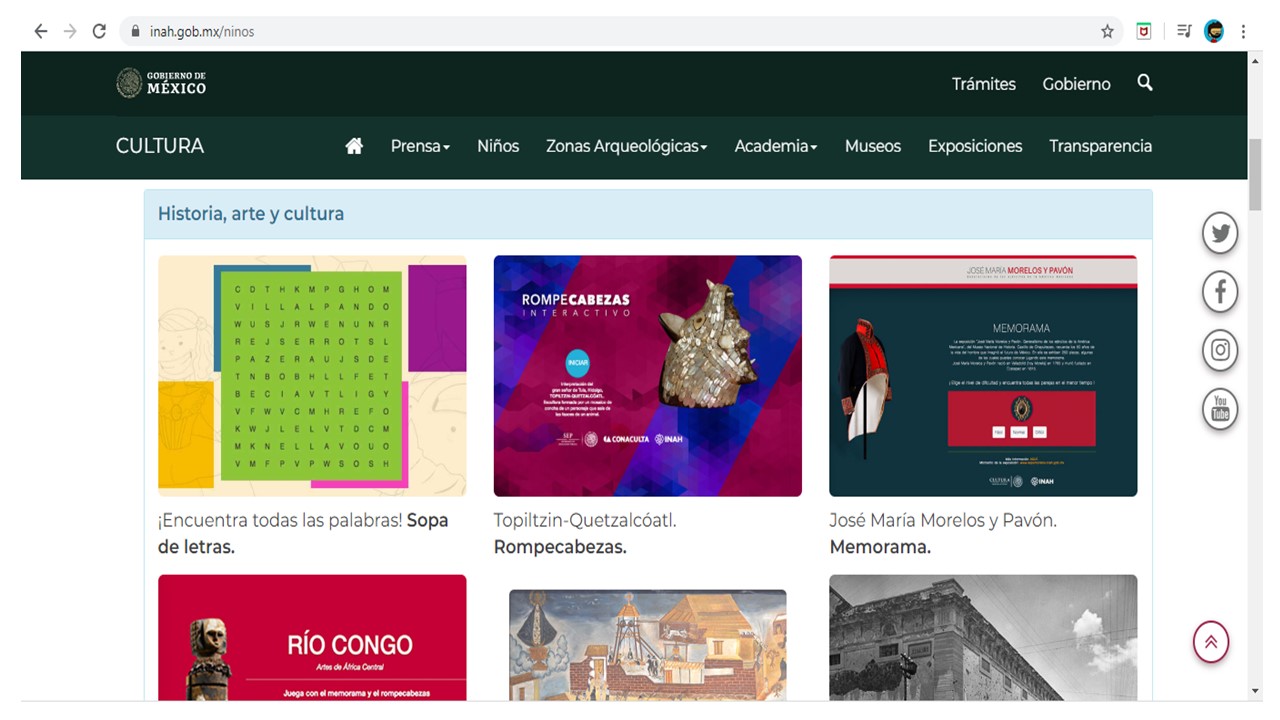Open INAH YouTube channel
The image size is (1280, 720).
coord(1220,409)
